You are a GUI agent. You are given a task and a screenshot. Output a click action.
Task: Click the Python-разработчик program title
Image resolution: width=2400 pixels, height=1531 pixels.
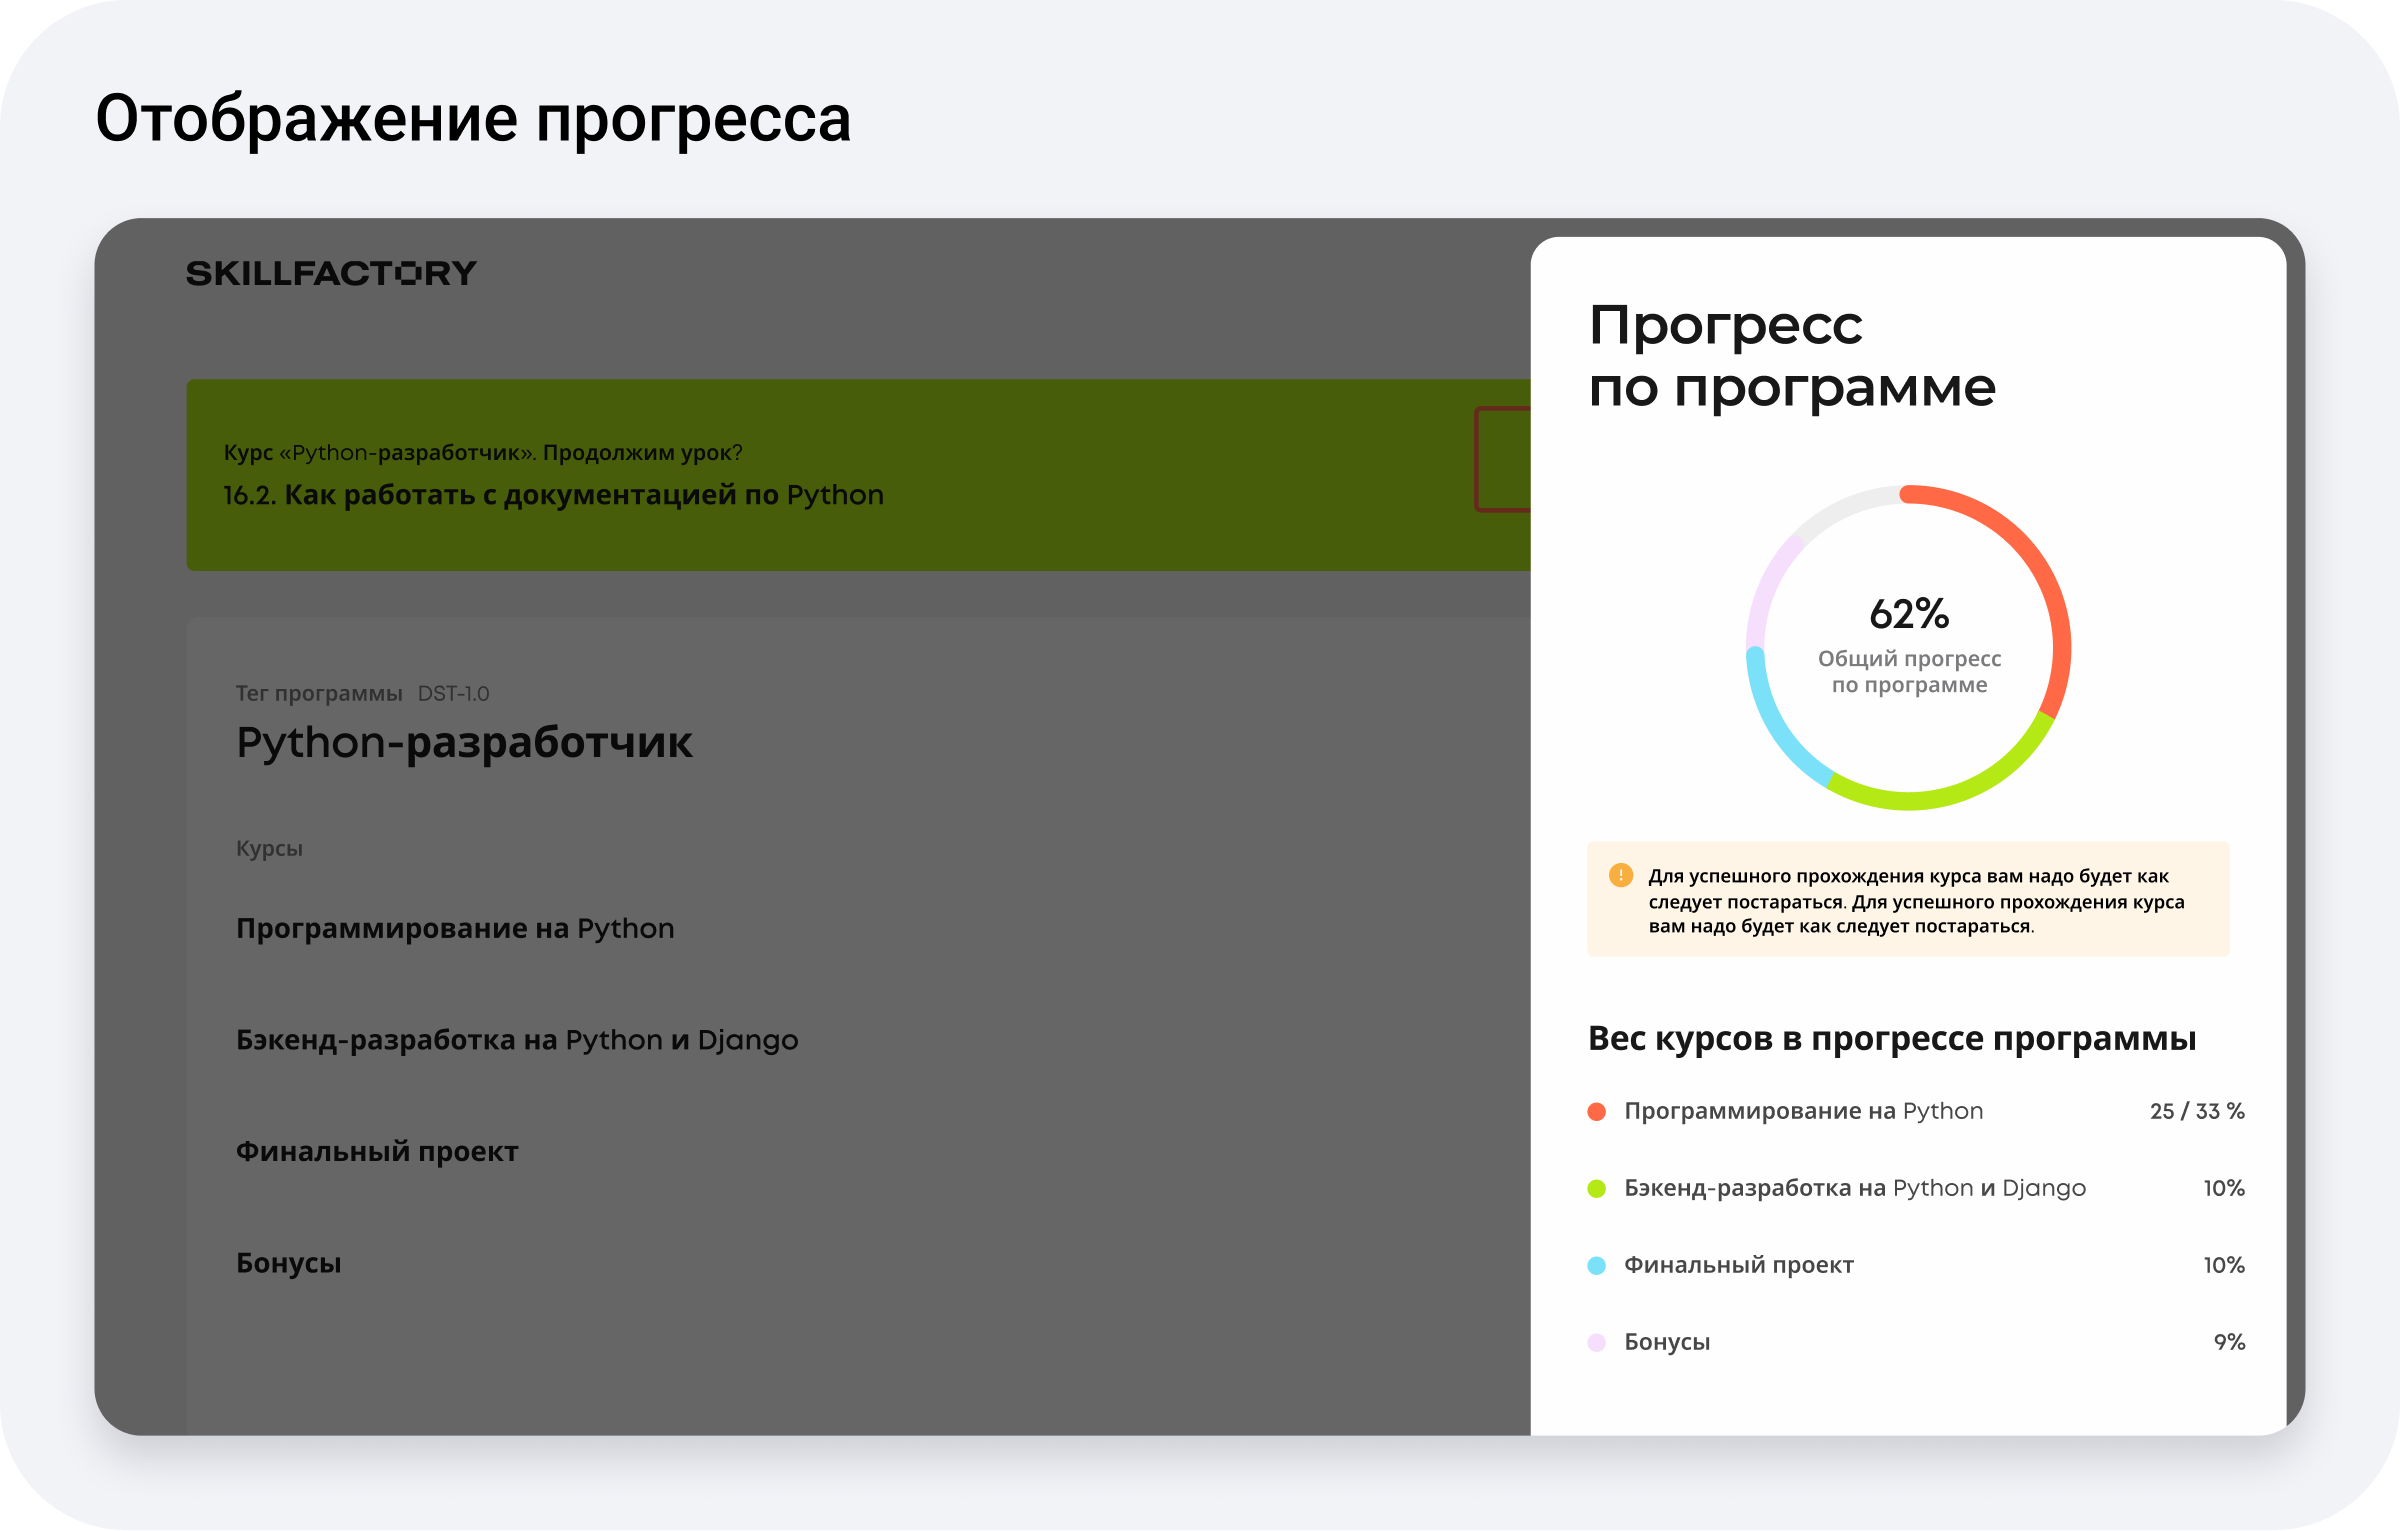pos(464,743)
